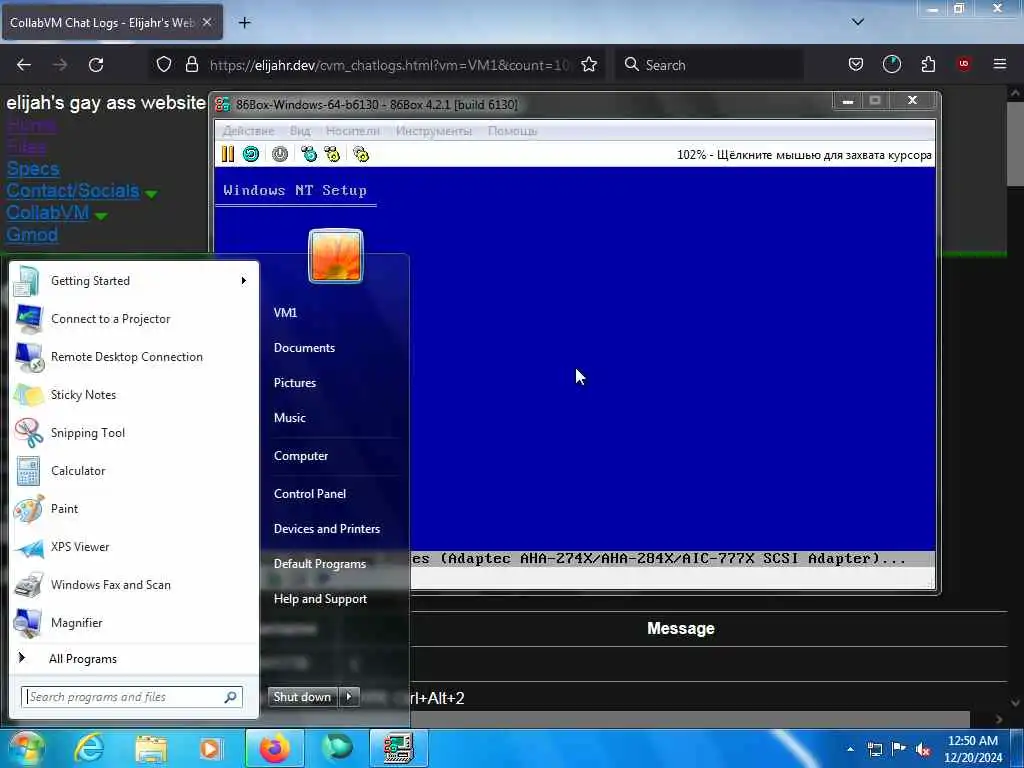Send Ctrl+Alt+Del icon in 86Box toolbar
This screenshot has height=768, width=1024.
click(309, 154)
